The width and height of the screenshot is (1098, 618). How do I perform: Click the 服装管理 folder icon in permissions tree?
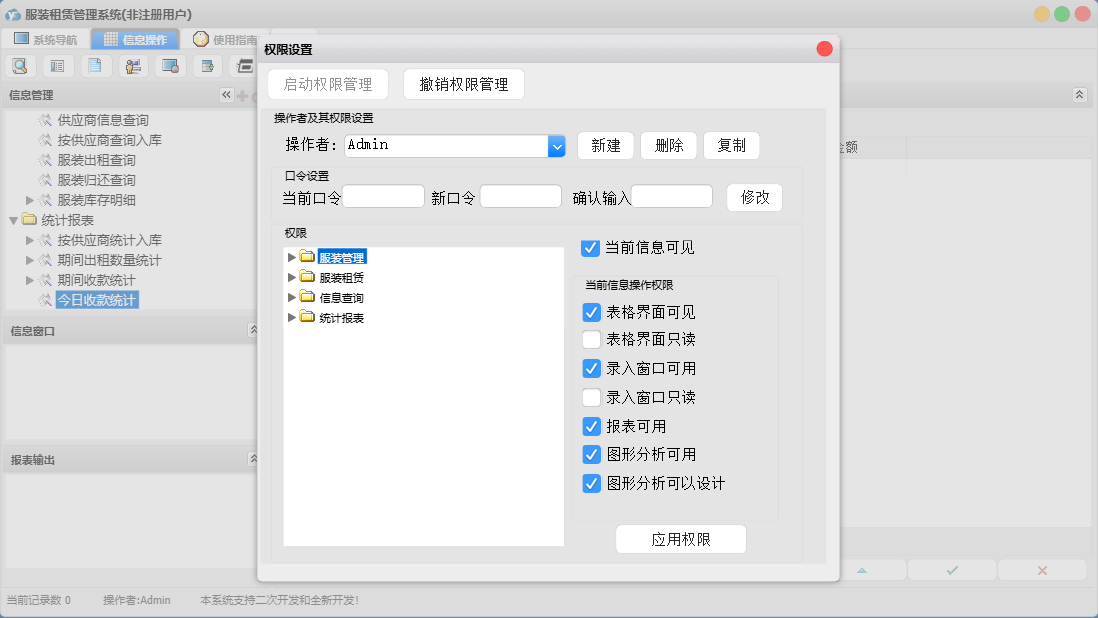tap(307, 257)
